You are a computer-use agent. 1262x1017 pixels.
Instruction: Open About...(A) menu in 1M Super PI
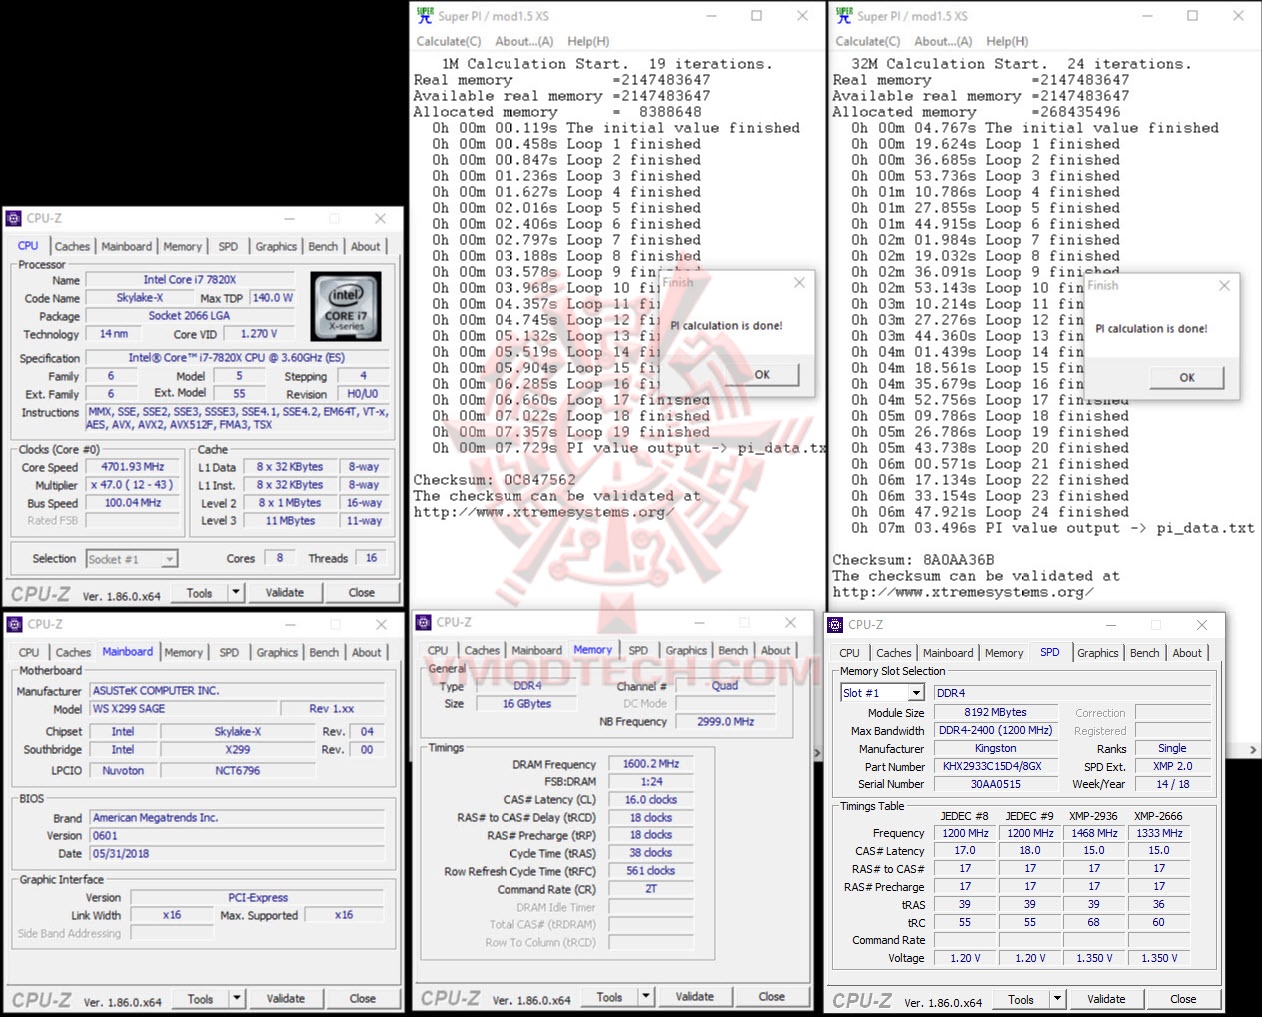(x=524, y=41)
